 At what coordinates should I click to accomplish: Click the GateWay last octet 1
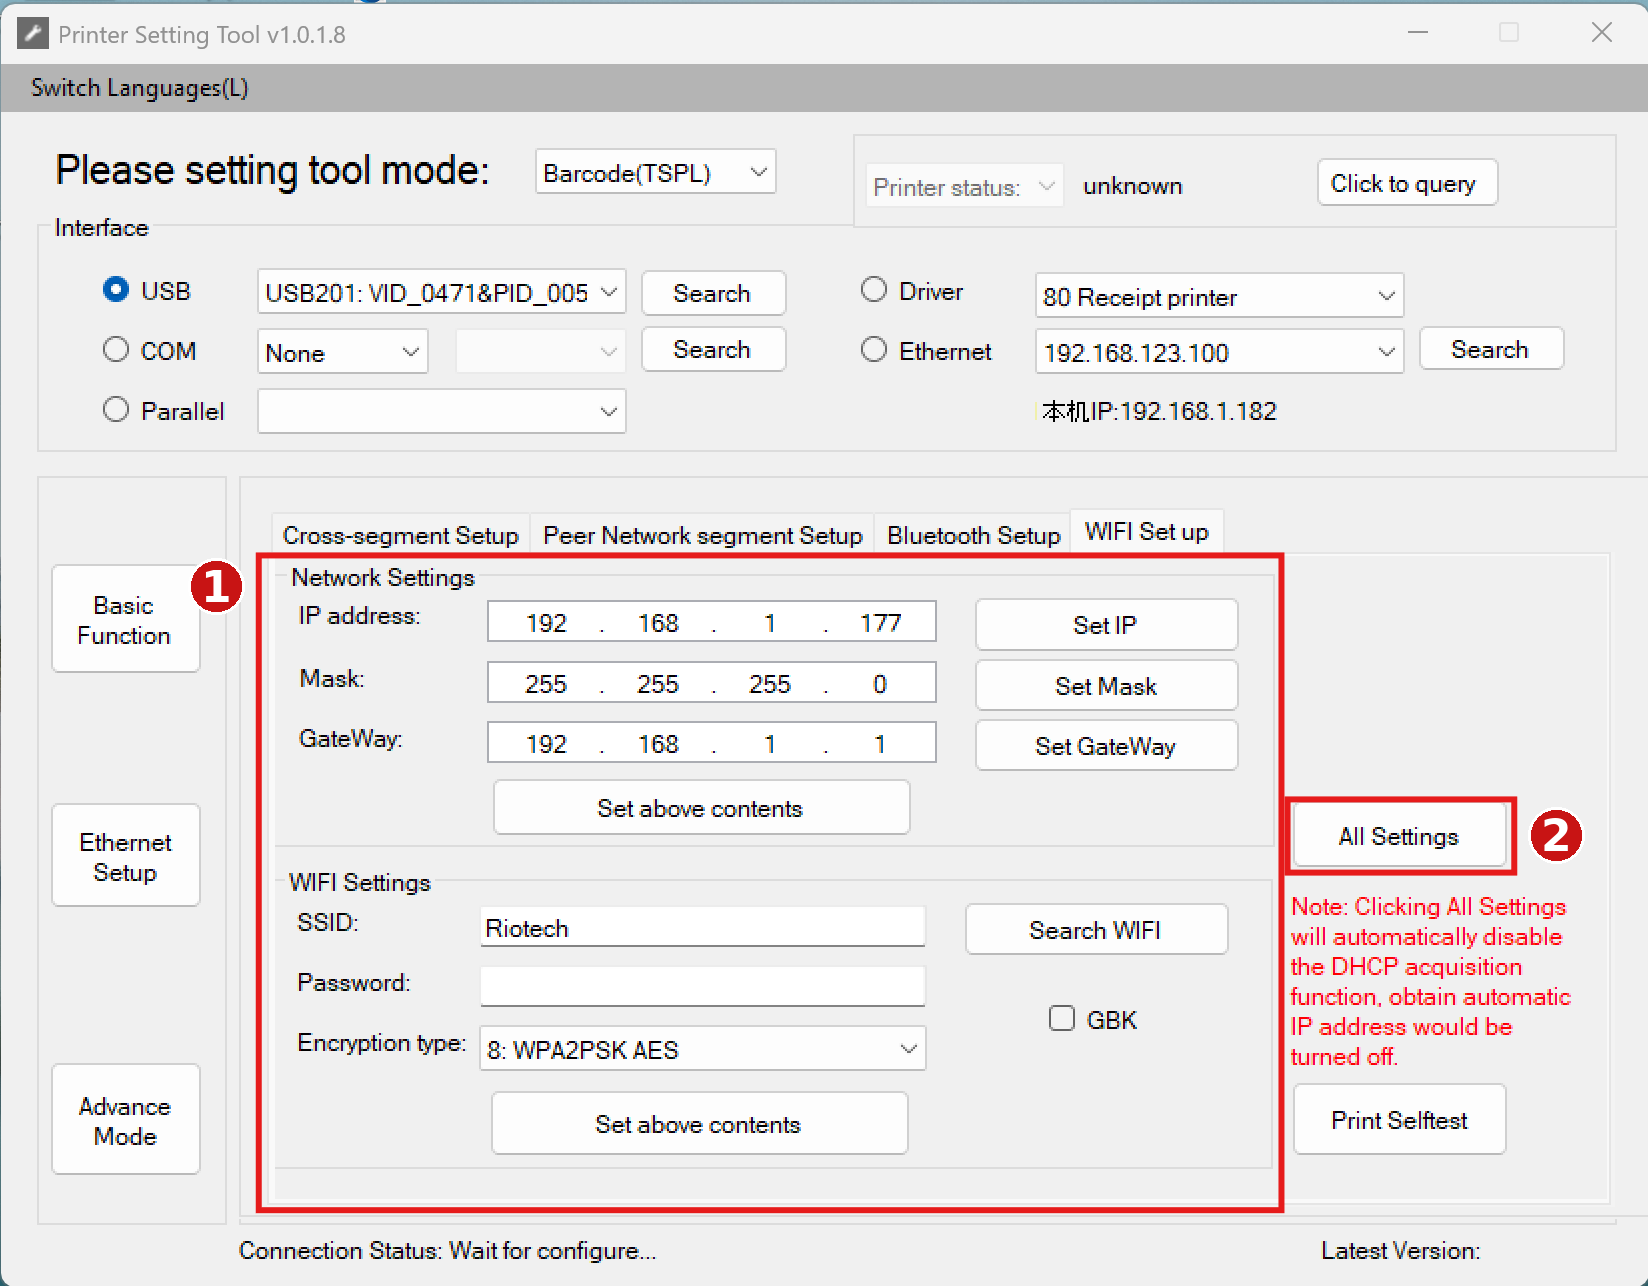(x=880, y=744)
